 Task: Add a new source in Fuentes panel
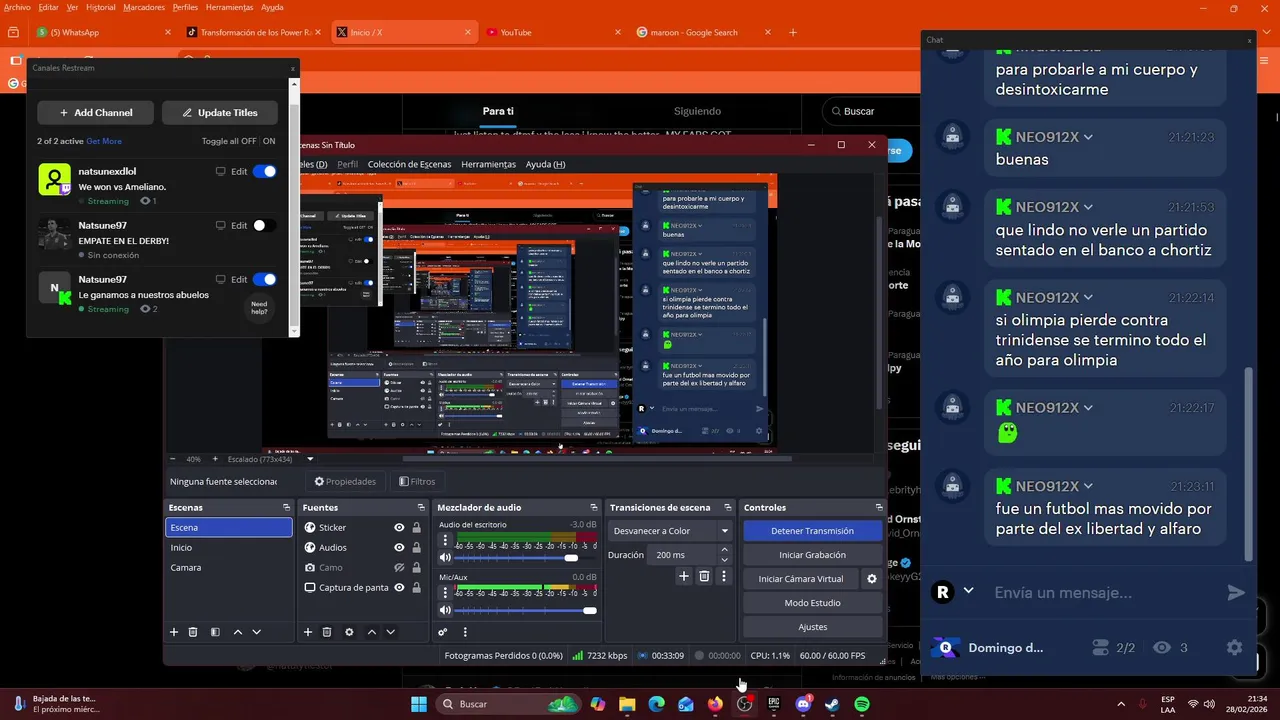308,632
